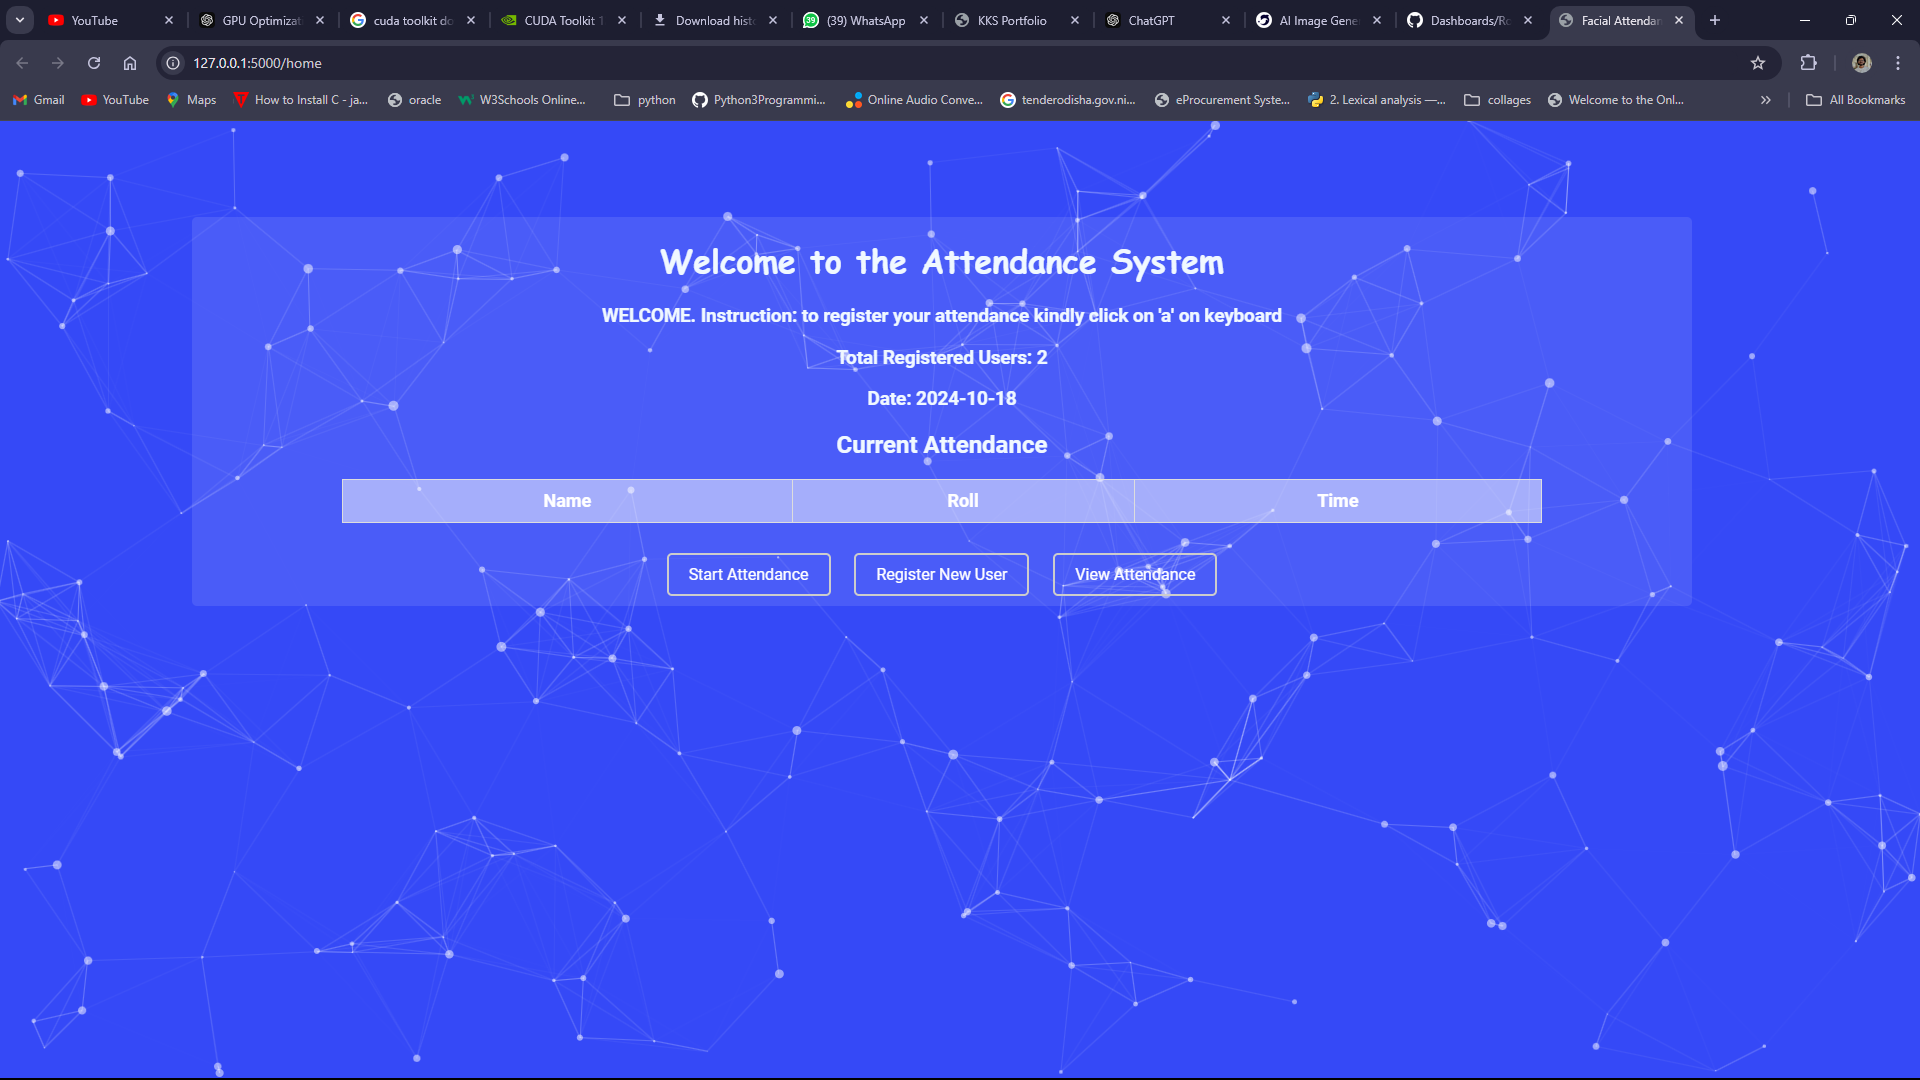This screenshot has height=1080, width=1920.
Task: Open a new browser tab
Action: [1715, 20]
